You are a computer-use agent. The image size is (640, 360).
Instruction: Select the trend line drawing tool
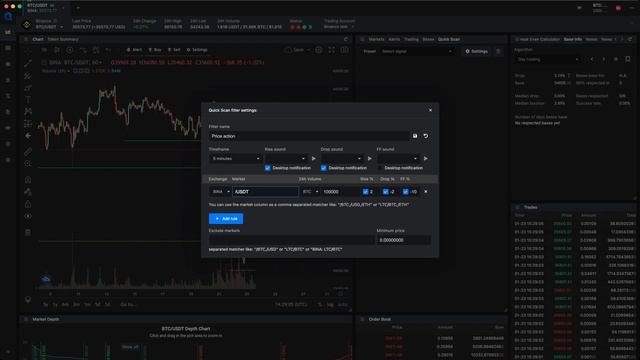pyautogui.click(x=28, y=63)
